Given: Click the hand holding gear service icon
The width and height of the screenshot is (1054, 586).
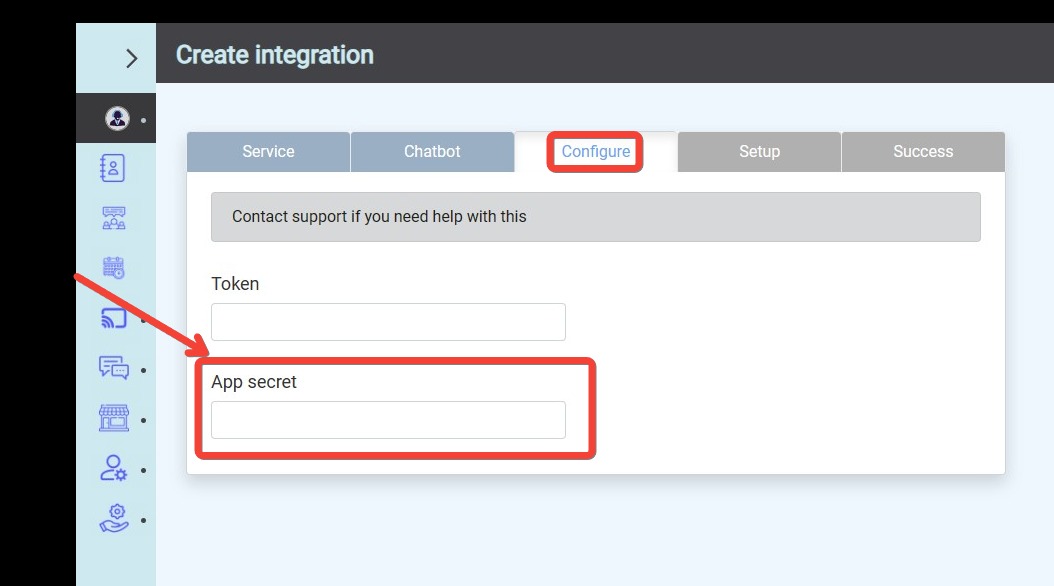Looking at the screenshot, I should (114, 518).
